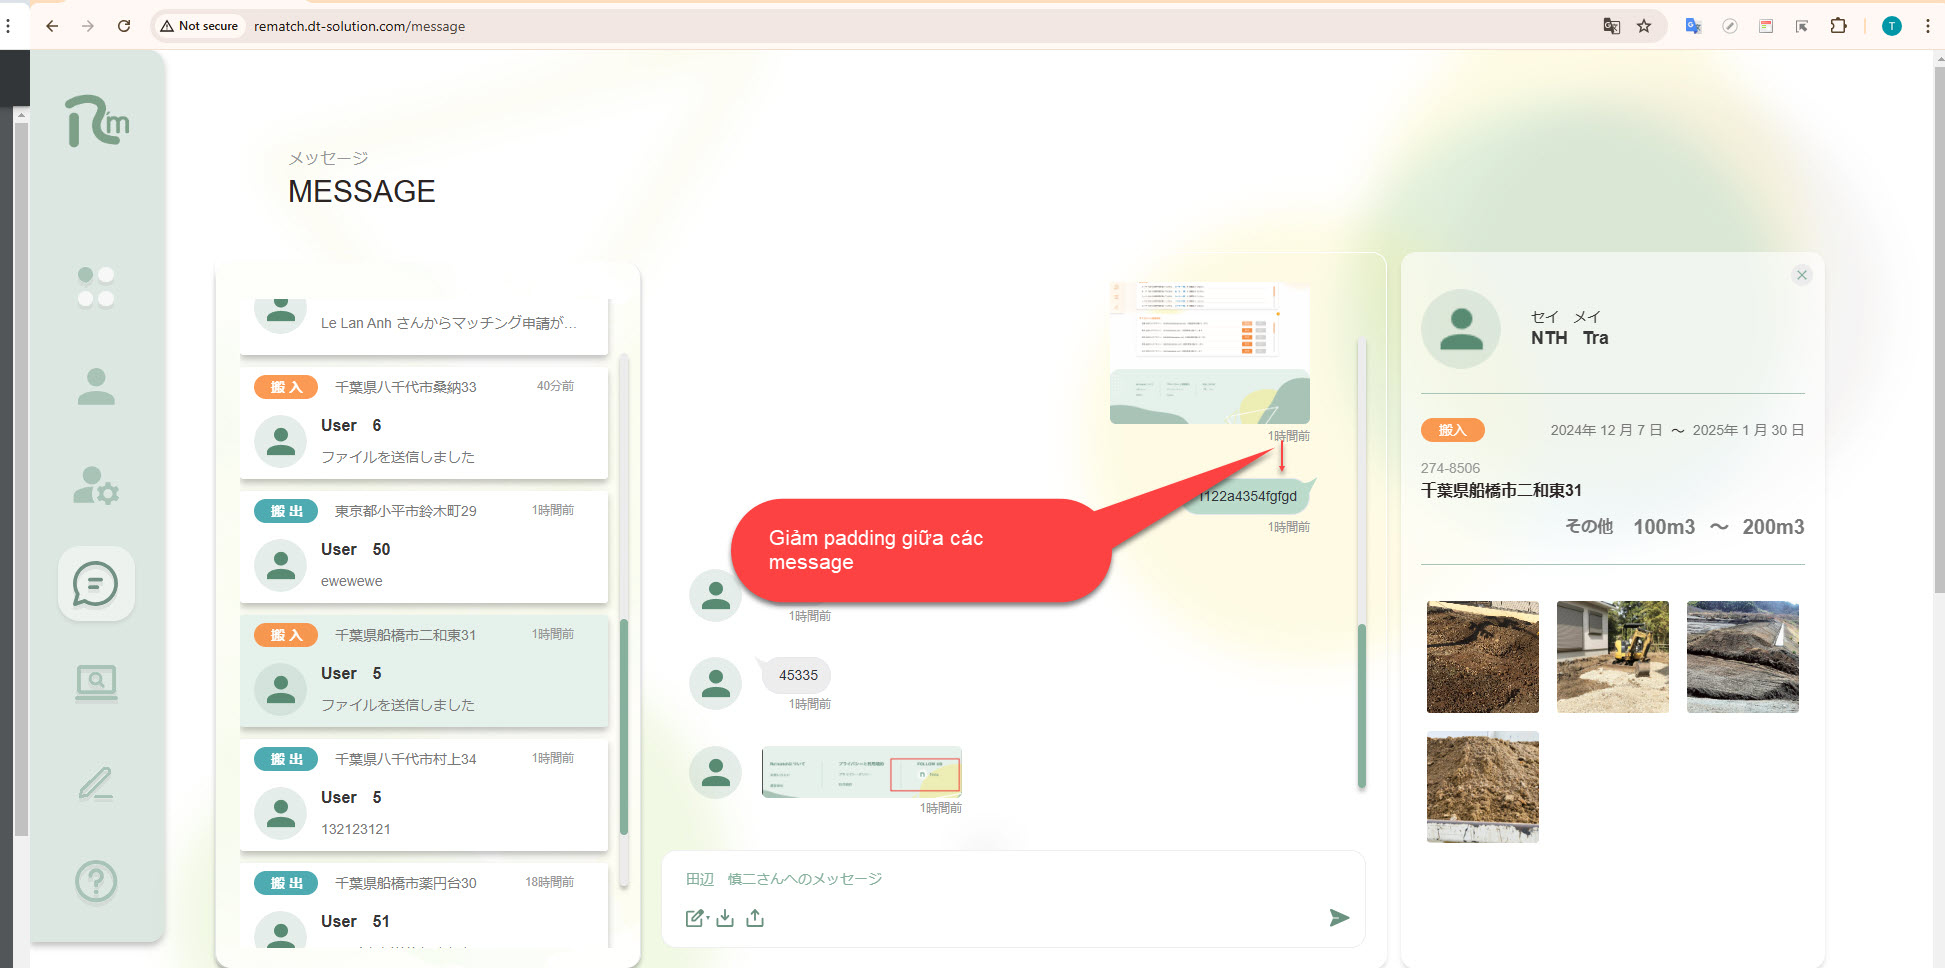Open received image attachment in chat
1945x968 pixels.
tap(861, 772)
